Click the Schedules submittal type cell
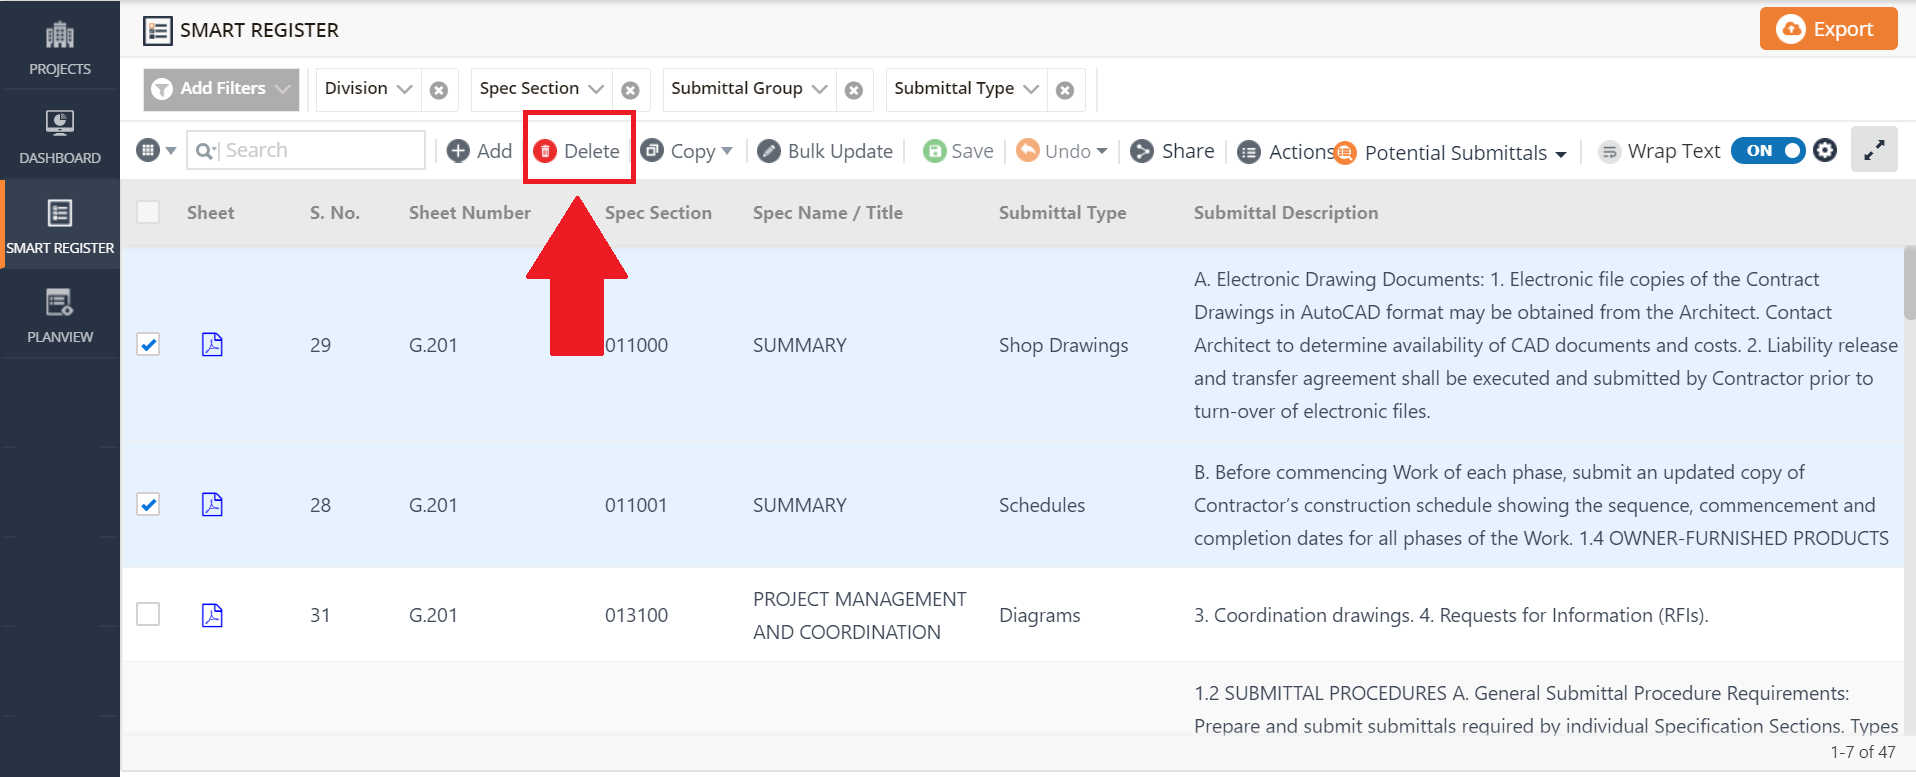1916x777 pixels. pos(1042,505)
